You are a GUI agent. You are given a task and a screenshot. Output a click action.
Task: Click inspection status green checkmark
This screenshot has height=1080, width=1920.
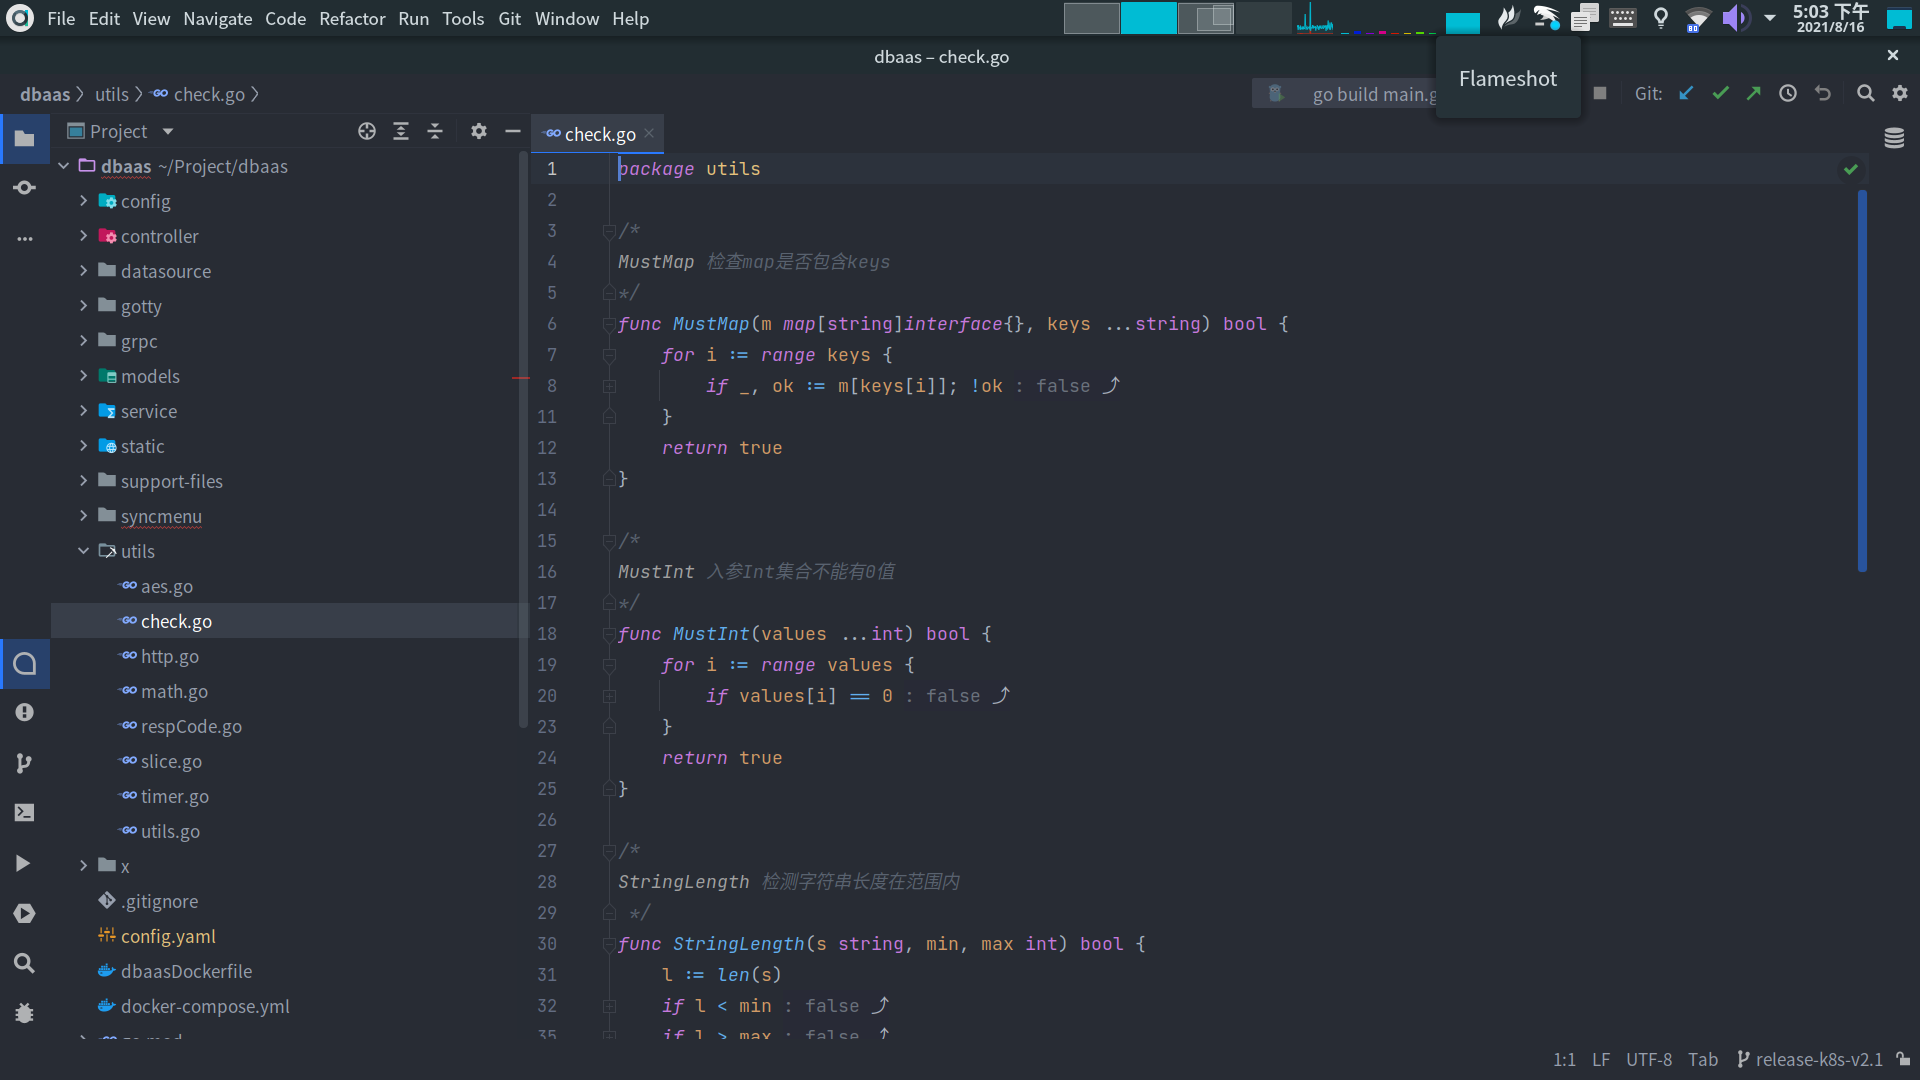click(1851, 169)
